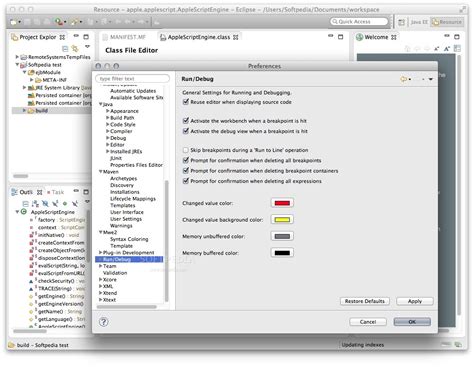474x369 pixels.
Task: Switch to Resource perspective
Action: coord(447,22)
